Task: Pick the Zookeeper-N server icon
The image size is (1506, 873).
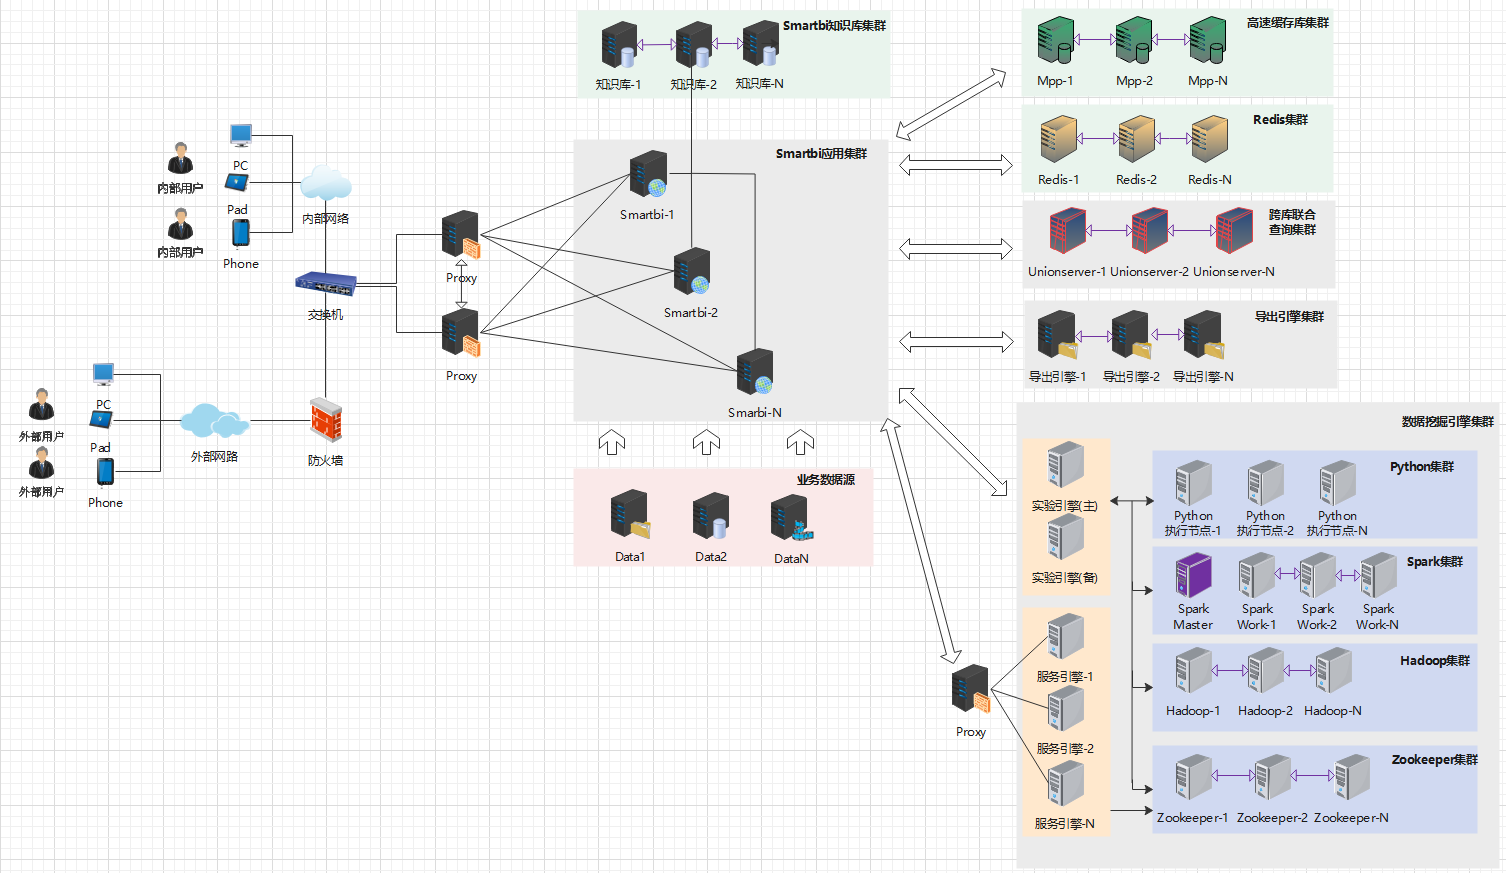Action: pyautogui.click(x=1352, y=777)
